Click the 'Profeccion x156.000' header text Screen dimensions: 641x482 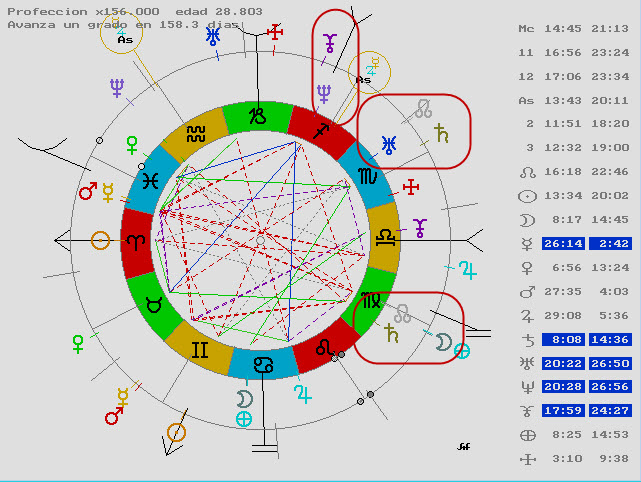[x=70, y=9]
